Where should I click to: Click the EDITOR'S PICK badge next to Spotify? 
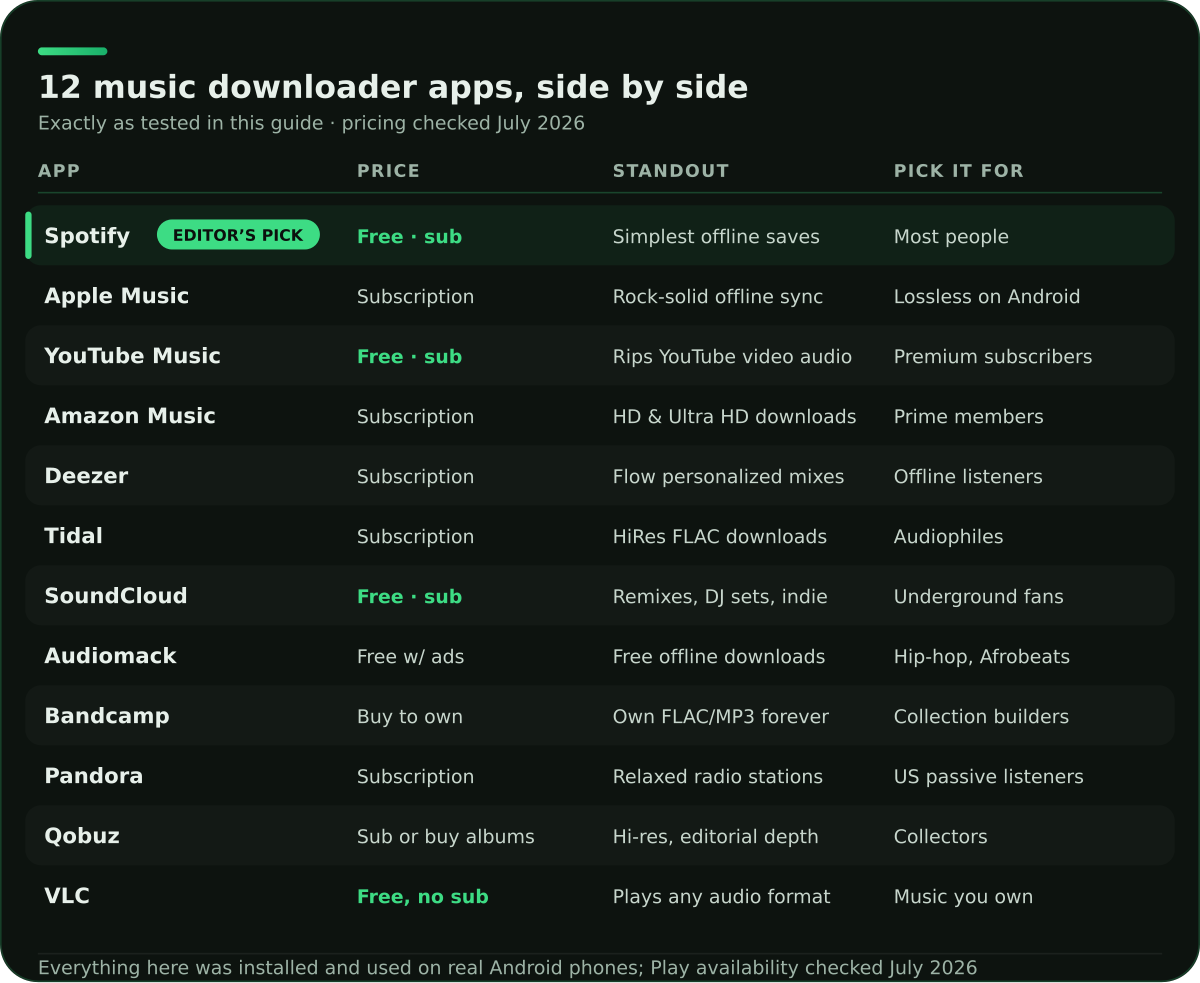(x=238, y=235)
